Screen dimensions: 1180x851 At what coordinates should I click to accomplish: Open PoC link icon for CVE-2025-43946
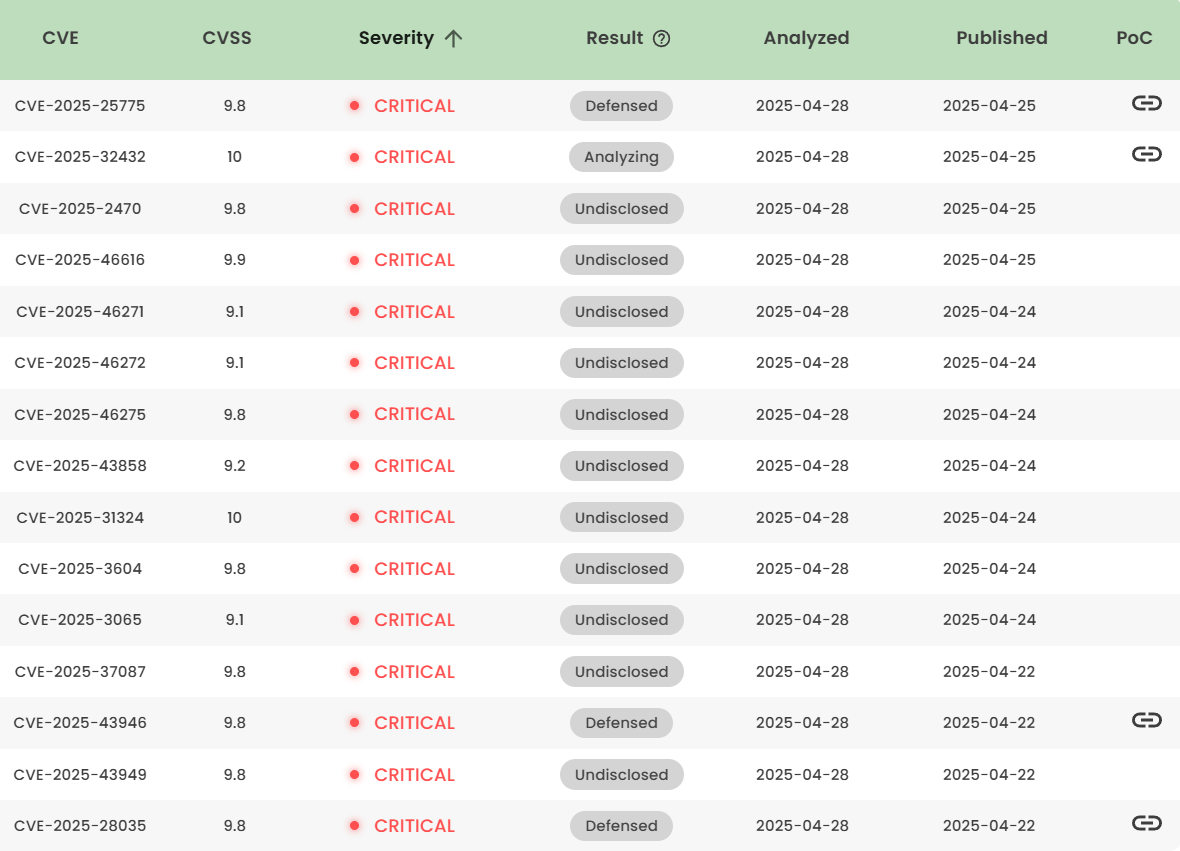click(1146, 720)
